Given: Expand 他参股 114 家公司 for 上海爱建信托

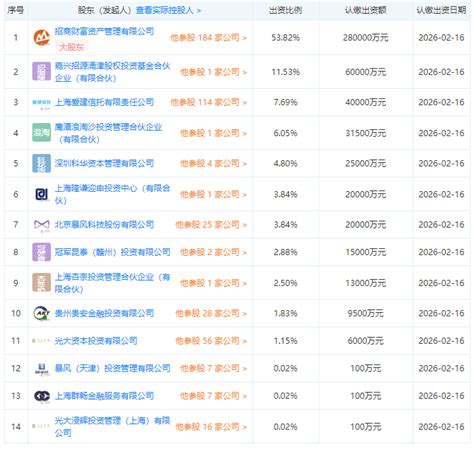Looking at the screenshot, I should [209, 102].
